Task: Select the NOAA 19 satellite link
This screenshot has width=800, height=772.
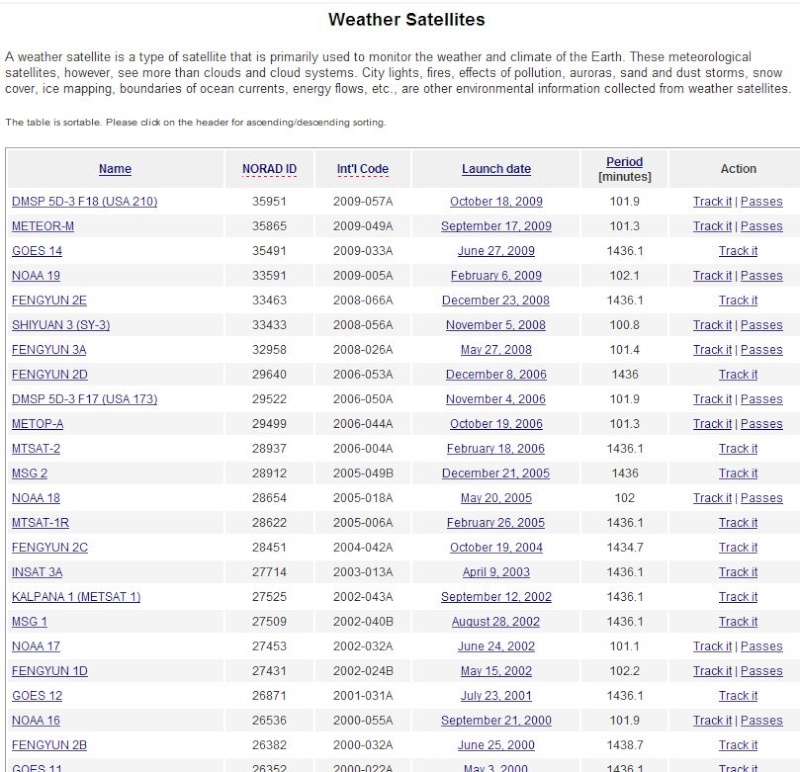Action: [36, 276]
